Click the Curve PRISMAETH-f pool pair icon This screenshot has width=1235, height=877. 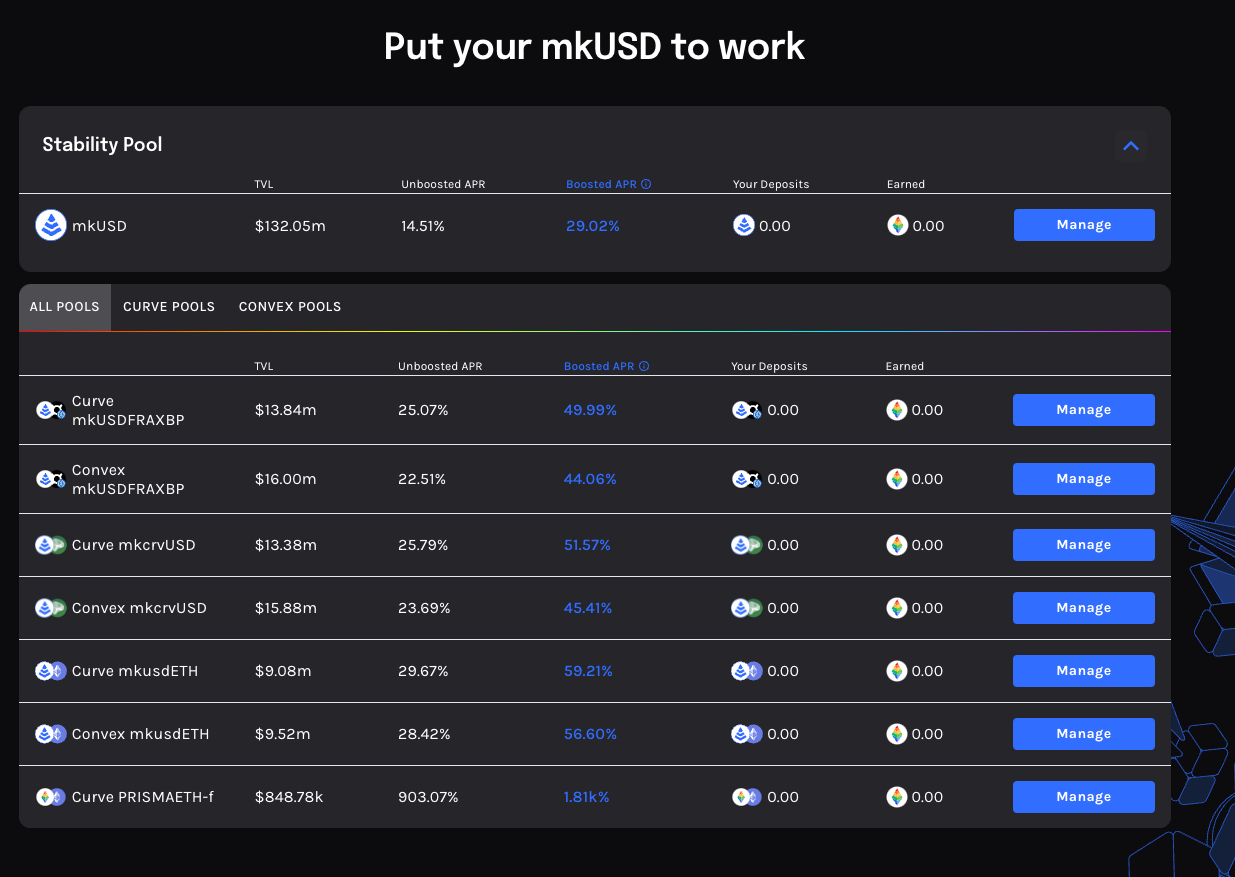click(51, 797)
